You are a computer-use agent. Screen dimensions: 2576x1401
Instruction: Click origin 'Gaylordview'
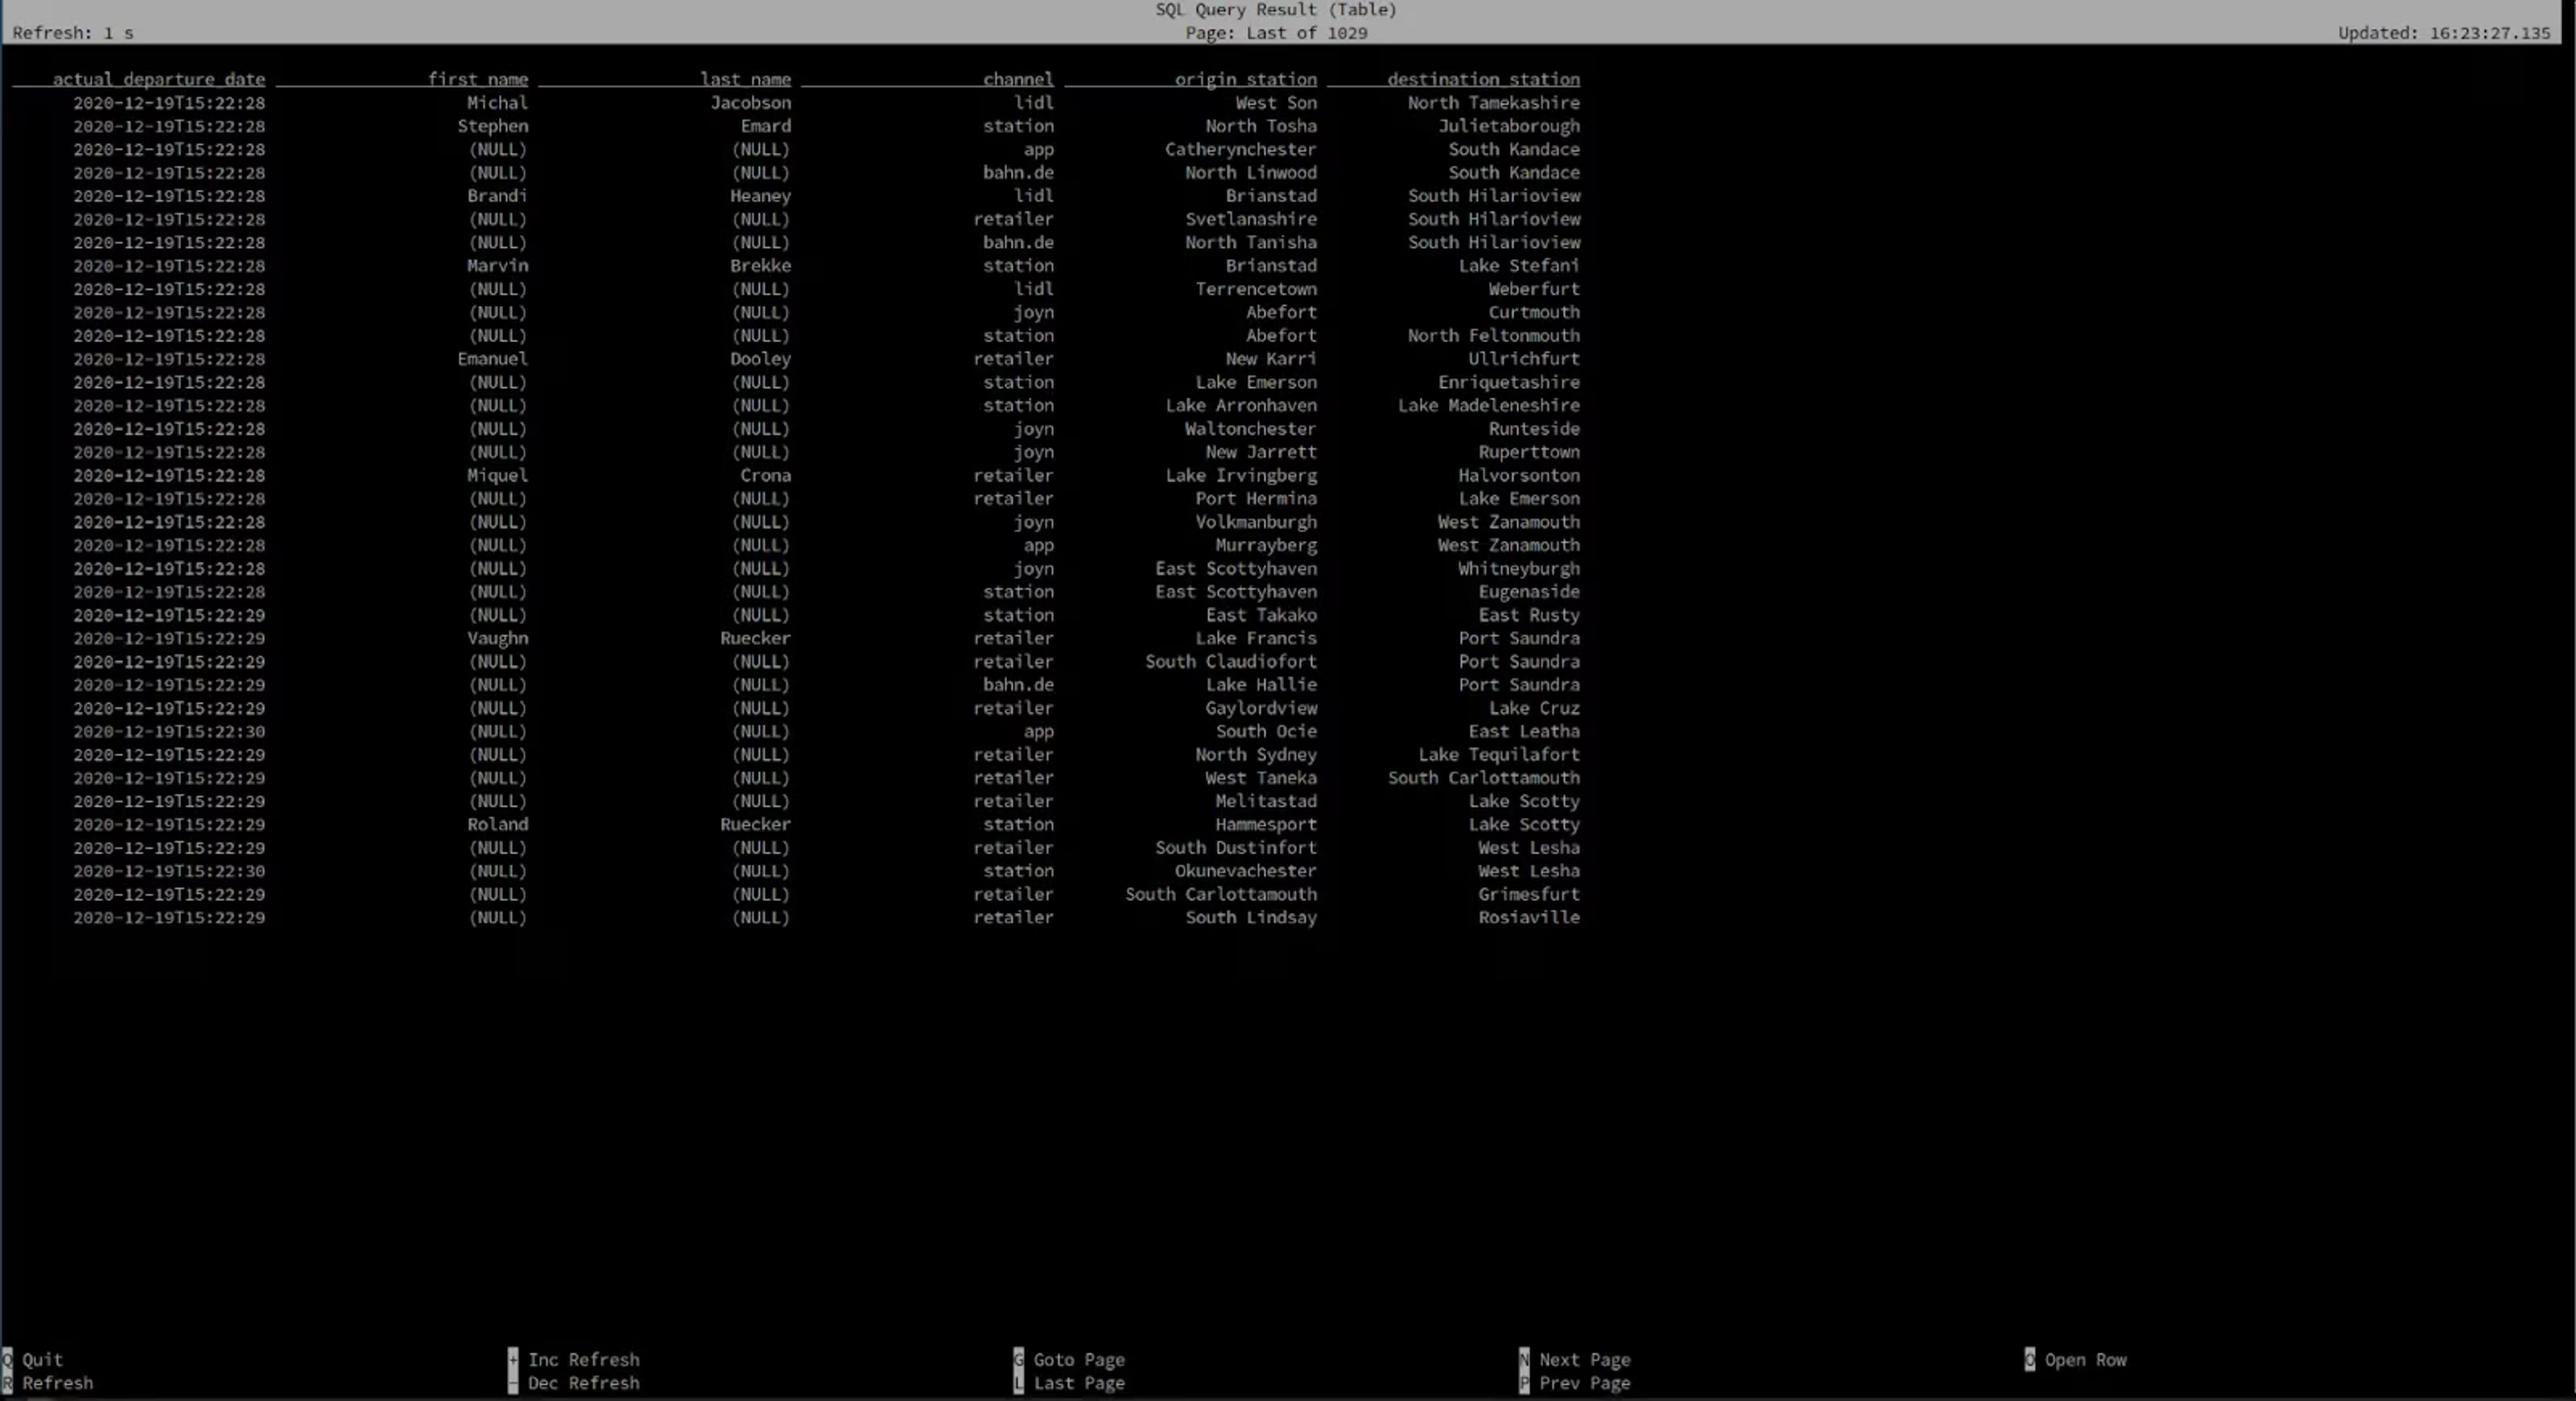coord(1260,708)
